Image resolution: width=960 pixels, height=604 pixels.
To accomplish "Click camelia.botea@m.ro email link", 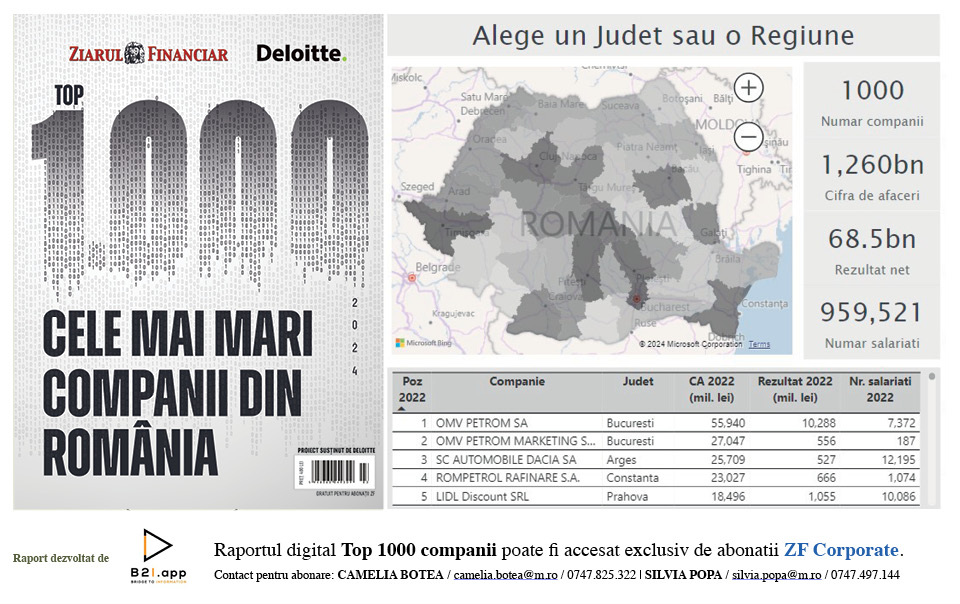I will coord(505,575).
